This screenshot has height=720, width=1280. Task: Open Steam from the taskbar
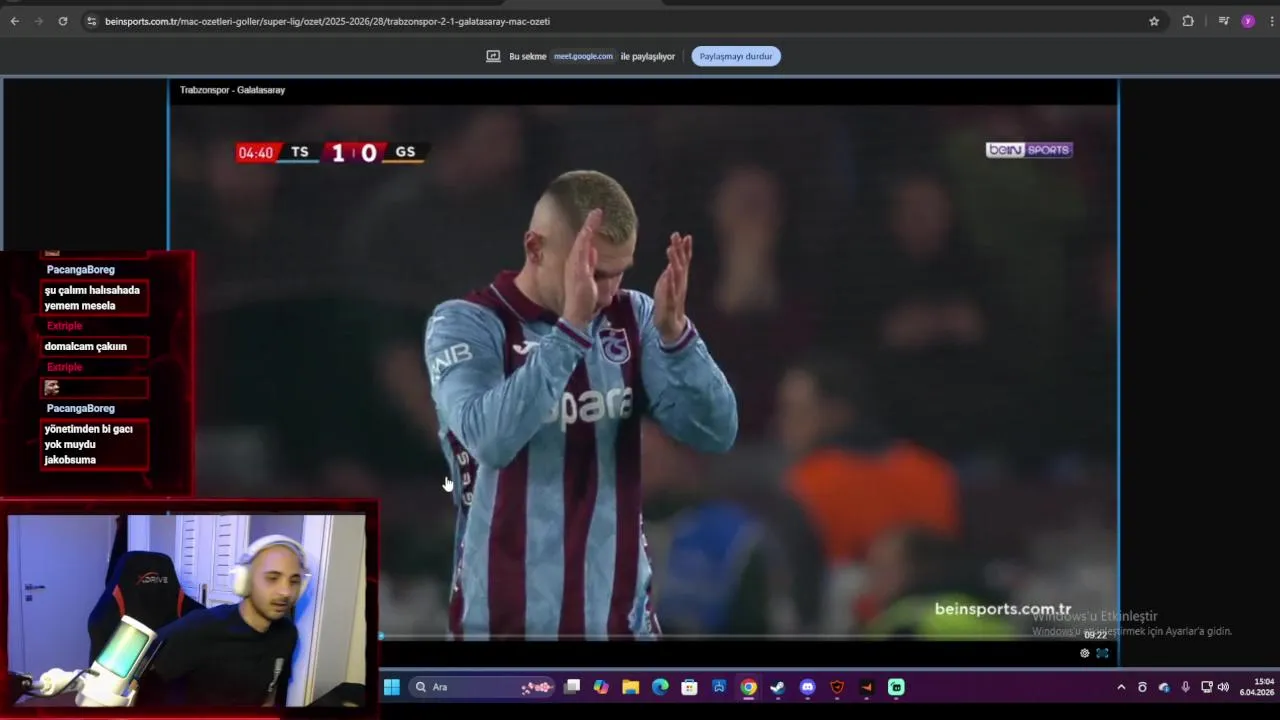[x=778, y=687]
